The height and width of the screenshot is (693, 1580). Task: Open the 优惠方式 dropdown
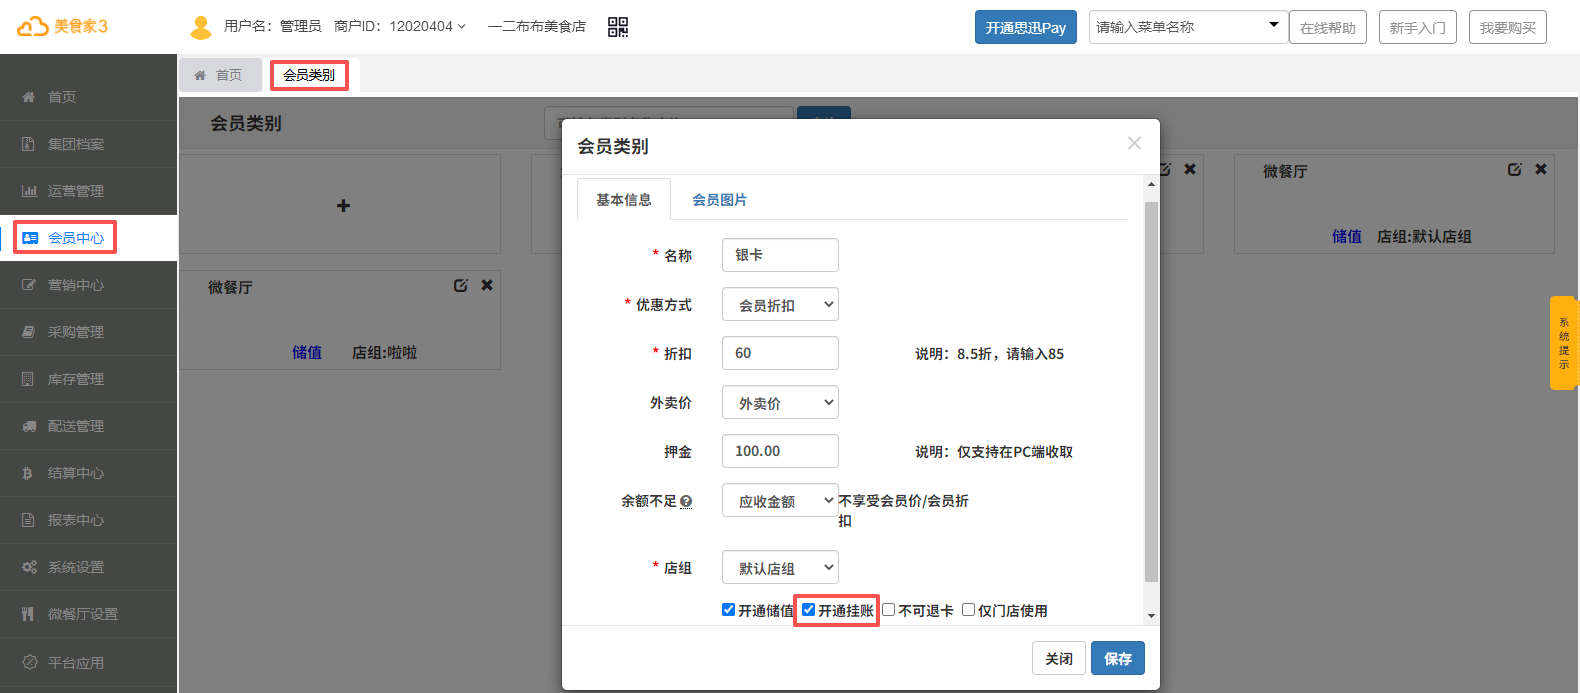click(x=780, y=305)
